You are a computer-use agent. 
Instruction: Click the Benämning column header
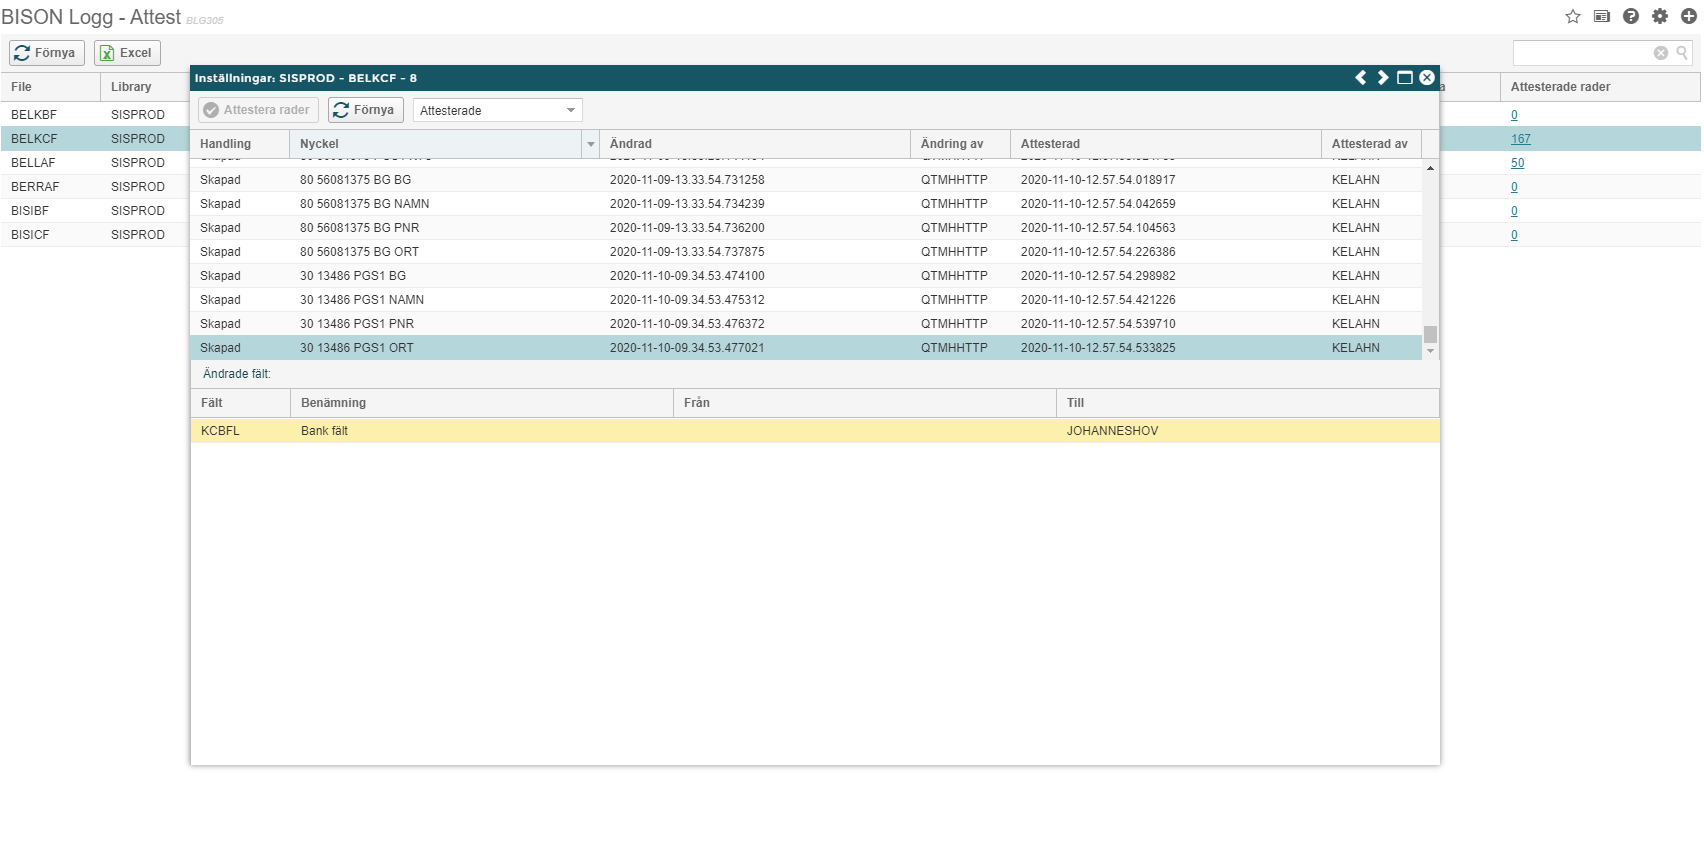(482, 403)
